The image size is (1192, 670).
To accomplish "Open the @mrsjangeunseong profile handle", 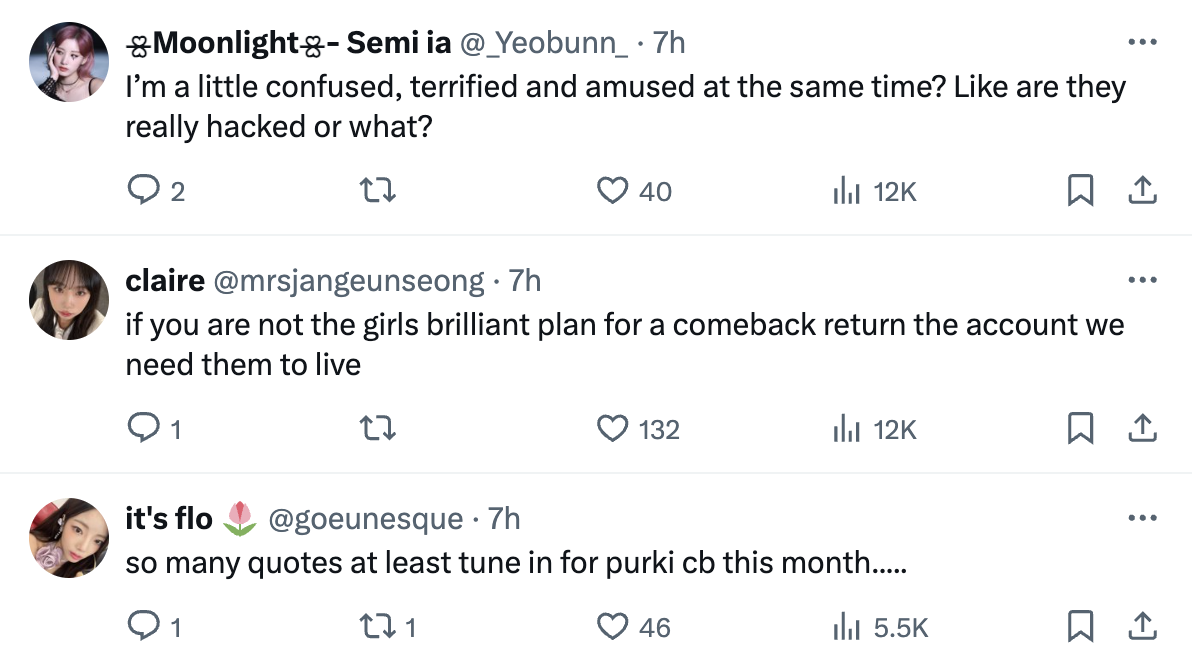I will click(347, 281).
